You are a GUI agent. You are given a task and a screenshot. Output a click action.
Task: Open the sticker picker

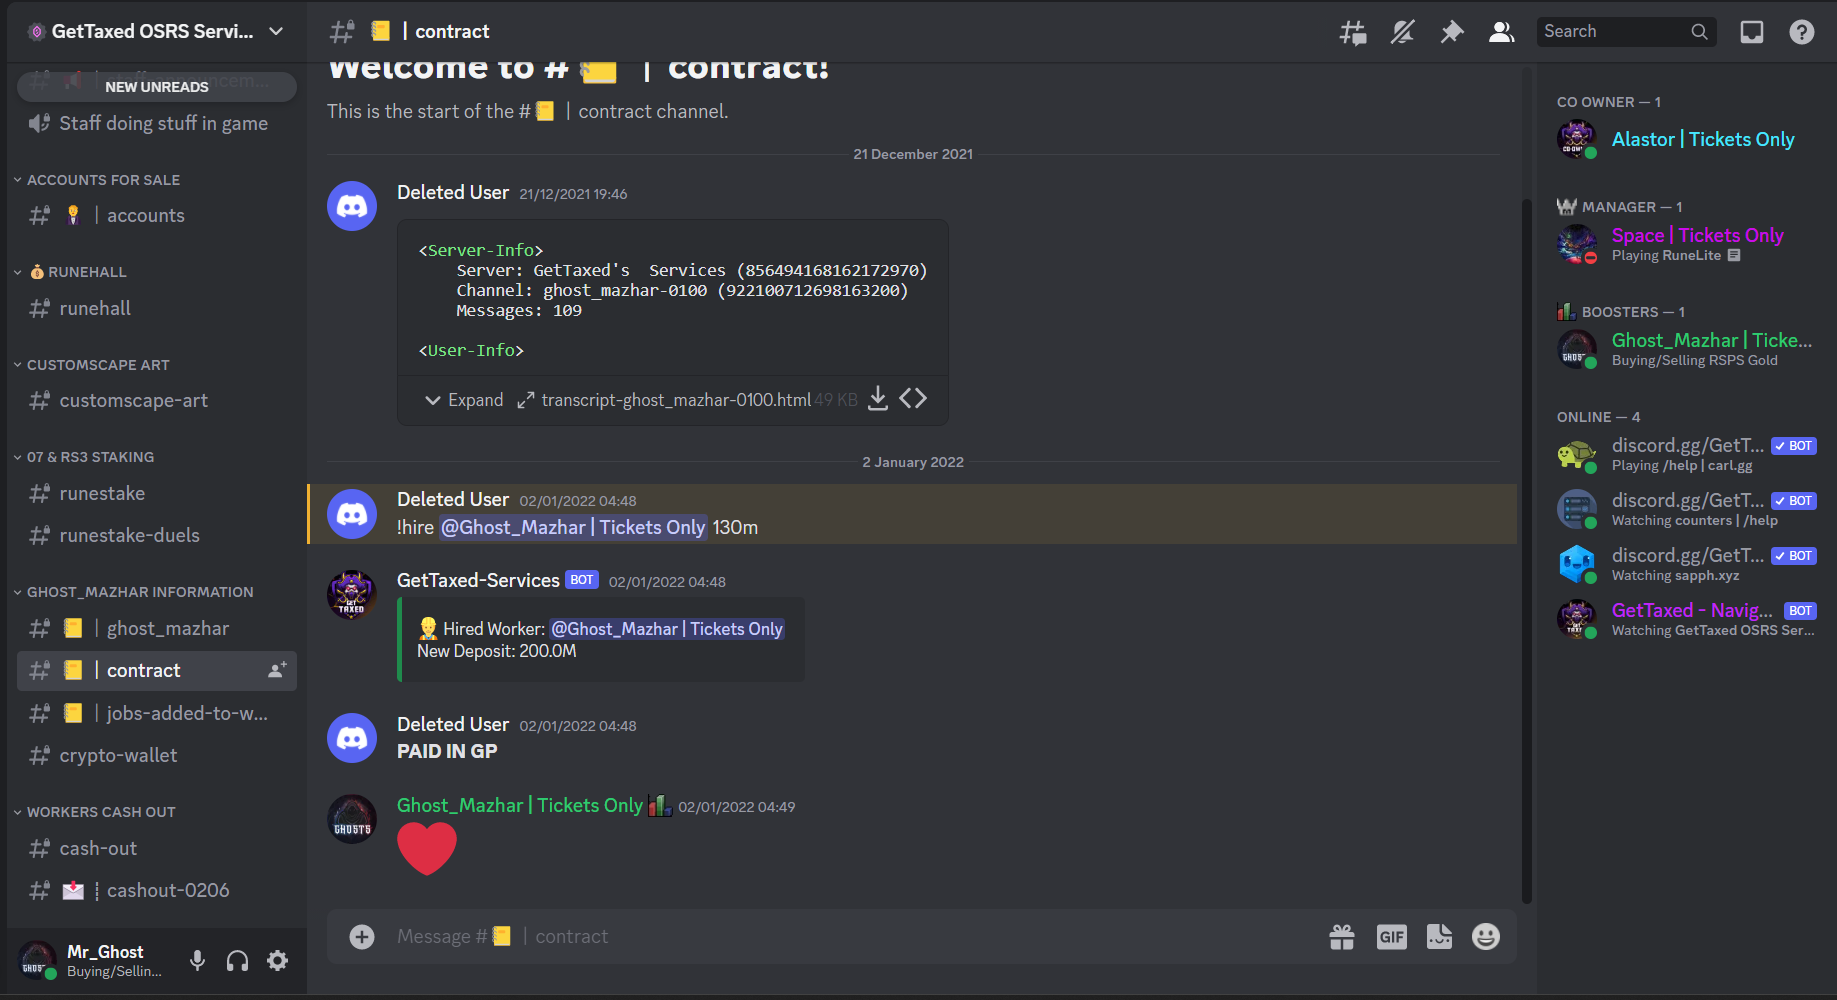click(x=1439, y=936)
